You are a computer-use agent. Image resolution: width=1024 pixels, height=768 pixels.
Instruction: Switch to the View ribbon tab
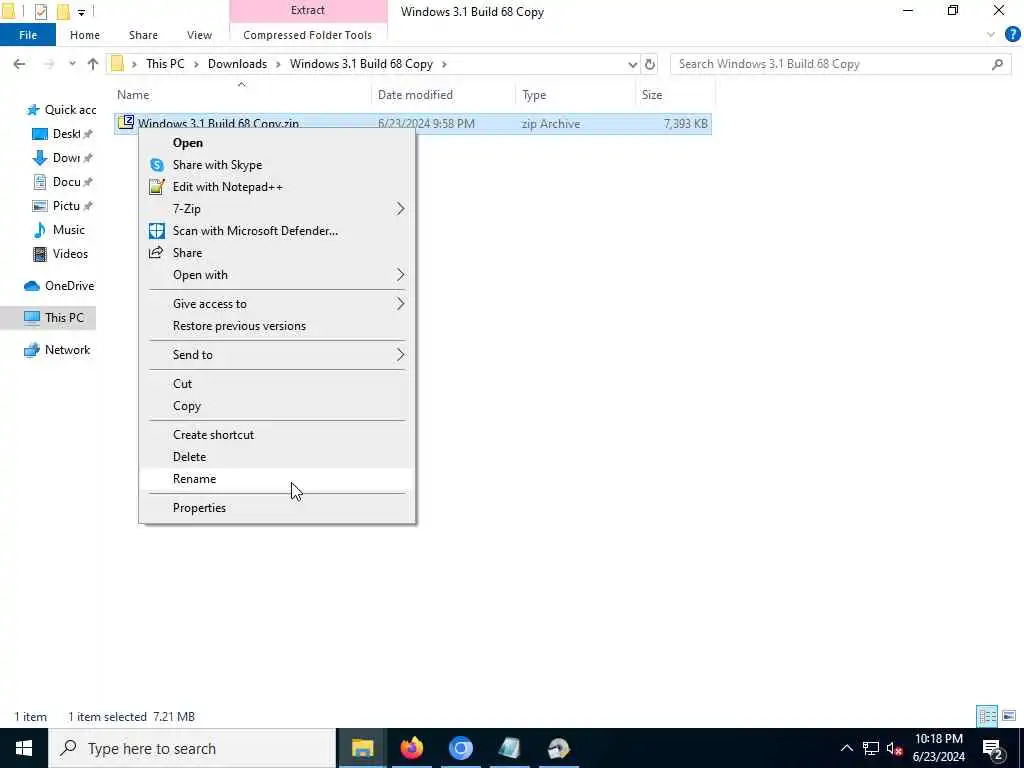coord(199,35)
